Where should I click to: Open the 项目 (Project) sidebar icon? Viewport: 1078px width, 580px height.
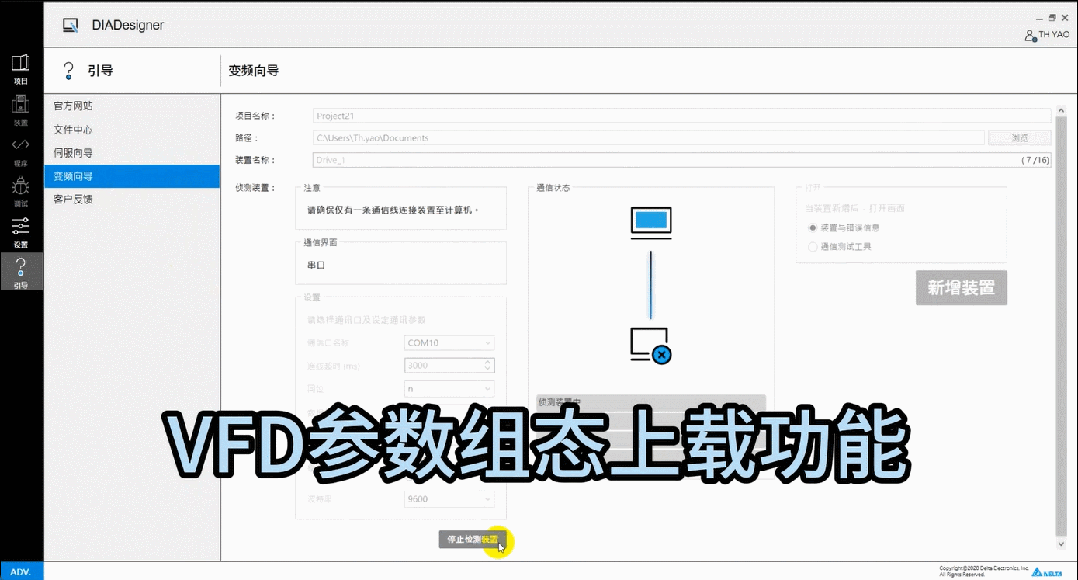(21, 69)
